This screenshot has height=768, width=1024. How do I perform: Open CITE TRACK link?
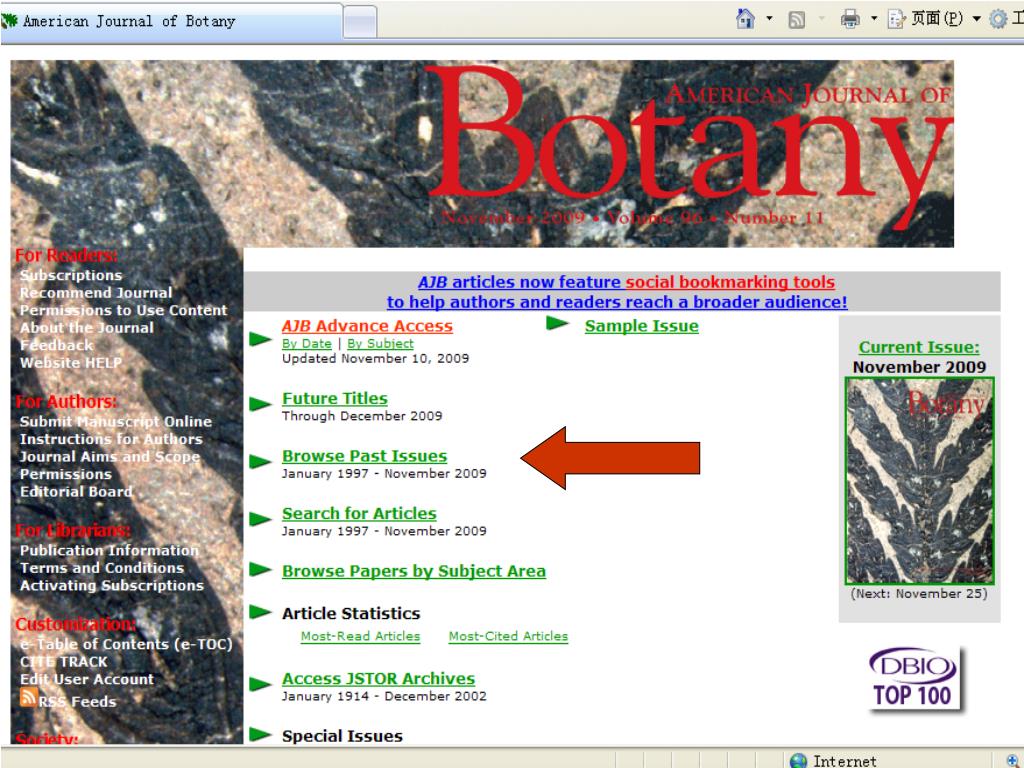pyautogui.click(x=63, y=662)
